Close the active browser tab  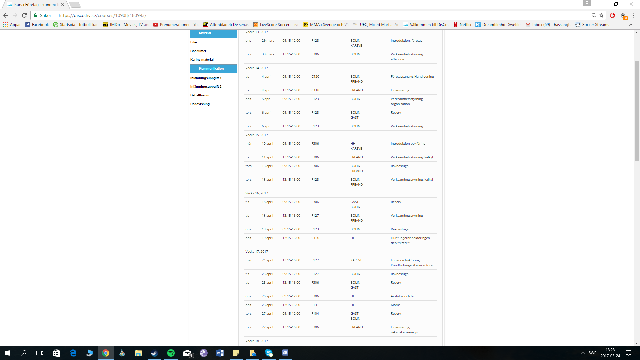[x=62, y=4]
